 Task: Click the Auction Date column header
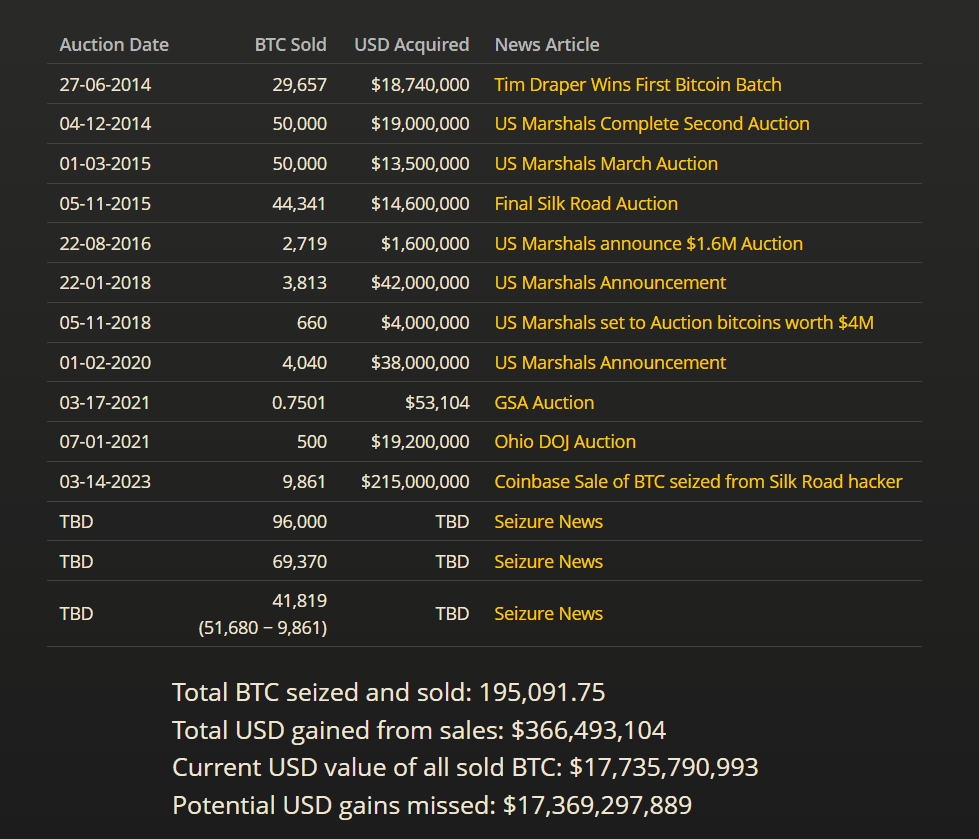click(x=114, y=45)
